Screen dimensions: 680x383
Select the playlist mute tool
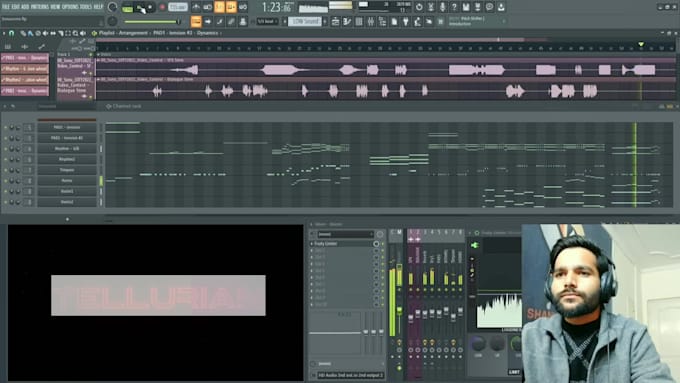(x=46, y=33)
